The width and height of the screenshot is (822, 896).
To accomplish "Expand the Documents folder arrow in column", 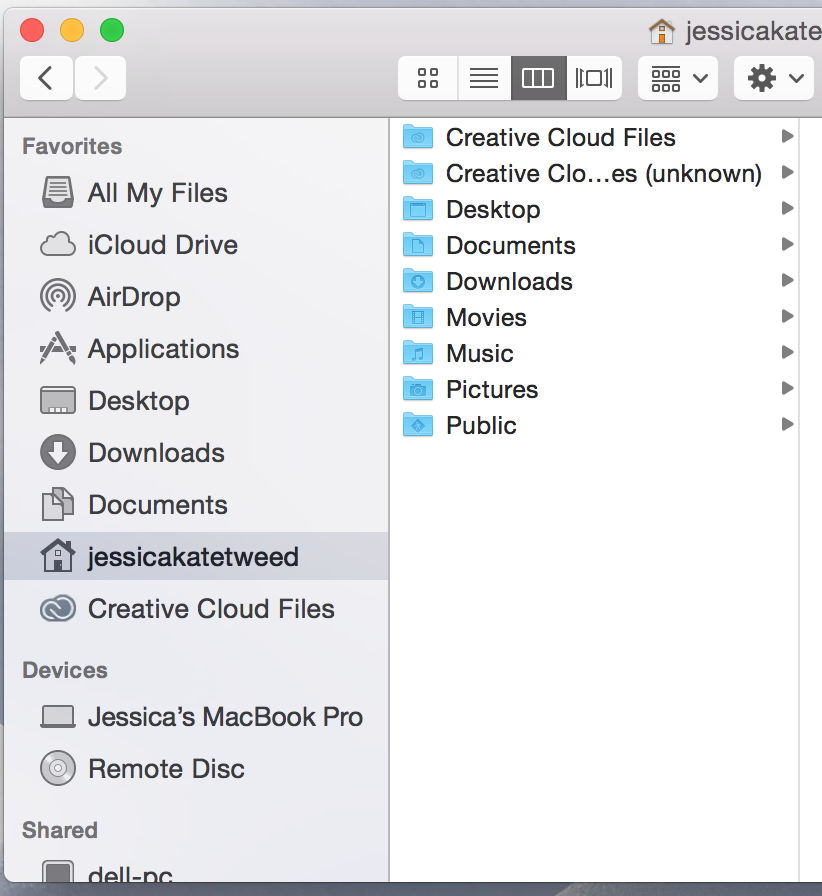I will pos(788,244).
